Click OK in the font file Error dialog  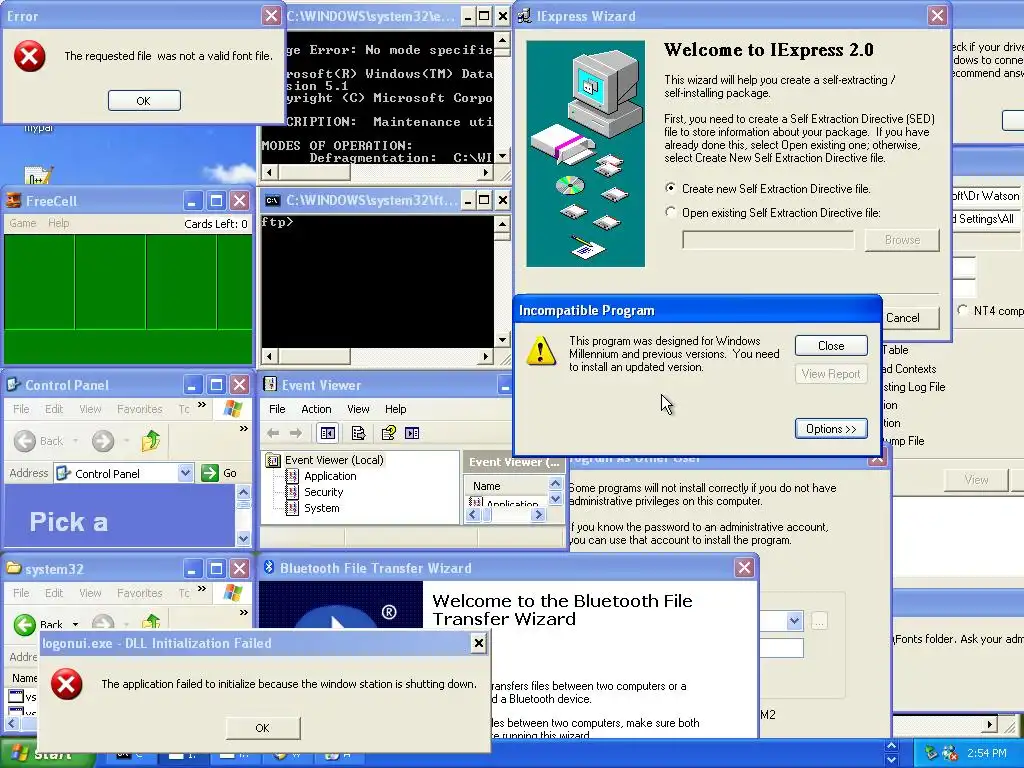coord(144,101)
